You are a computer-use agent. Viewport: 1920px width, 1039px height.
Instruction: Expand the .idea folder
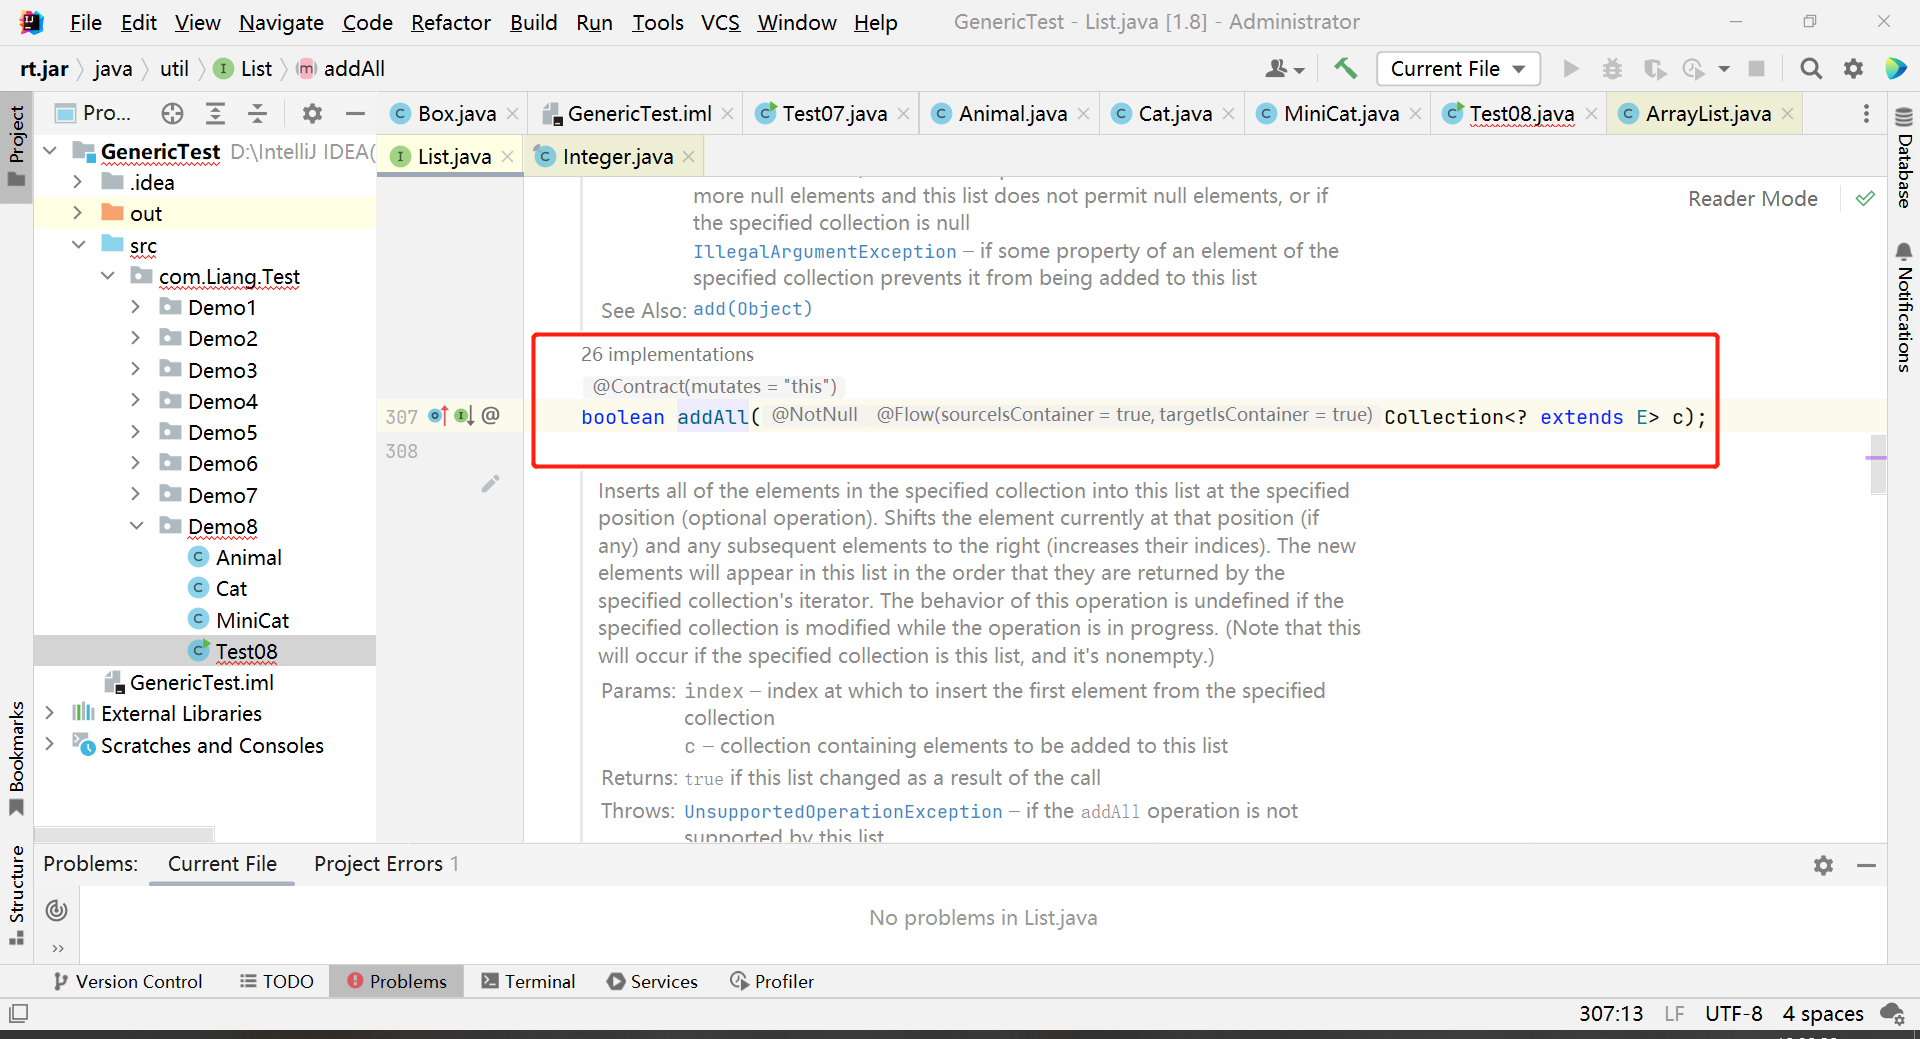coord(77,182)
